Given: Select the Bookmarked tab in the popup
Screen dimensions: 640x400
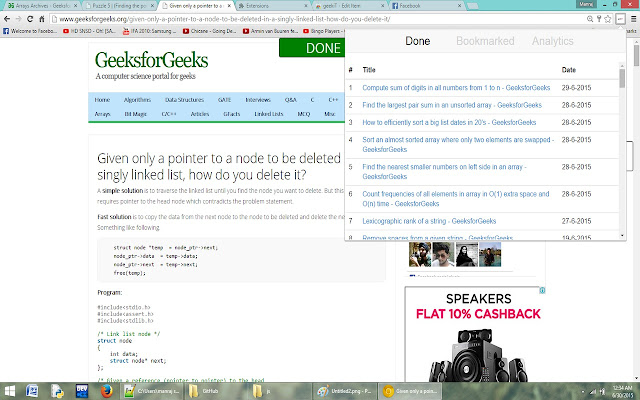Looking at the screenshot, I should [x=485, y=41].
